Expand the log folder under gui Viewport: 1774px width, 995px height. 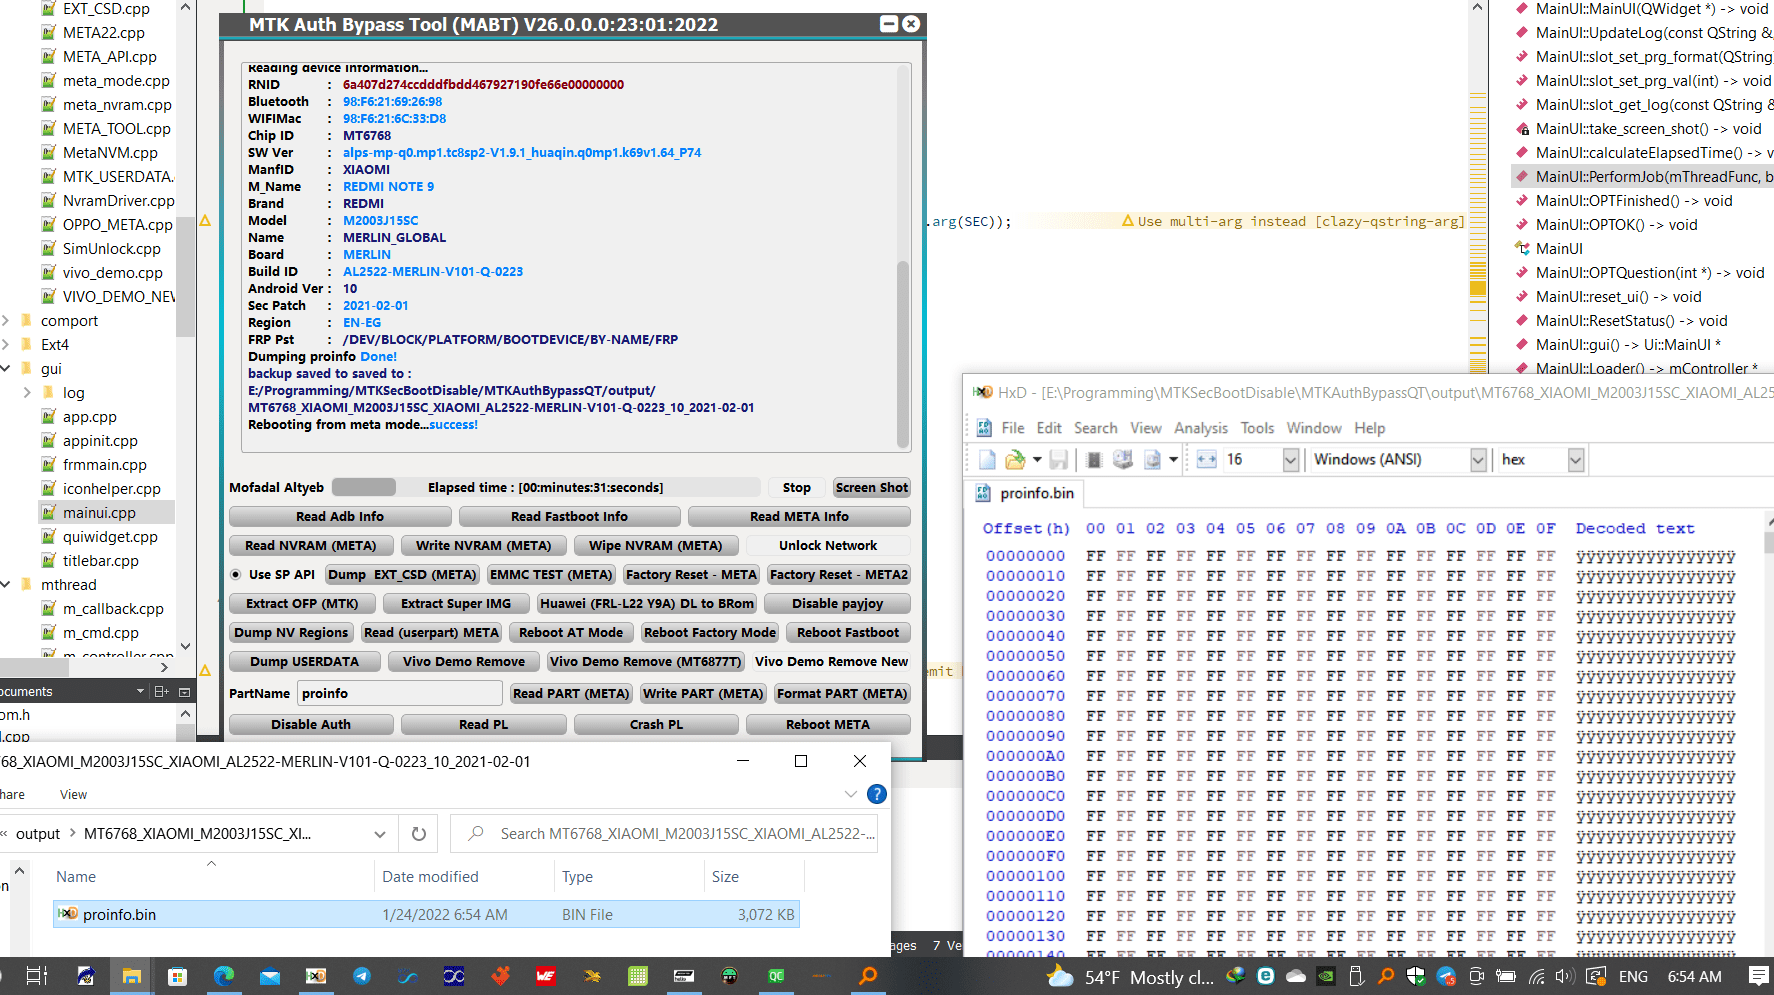[x=27, y=393]
